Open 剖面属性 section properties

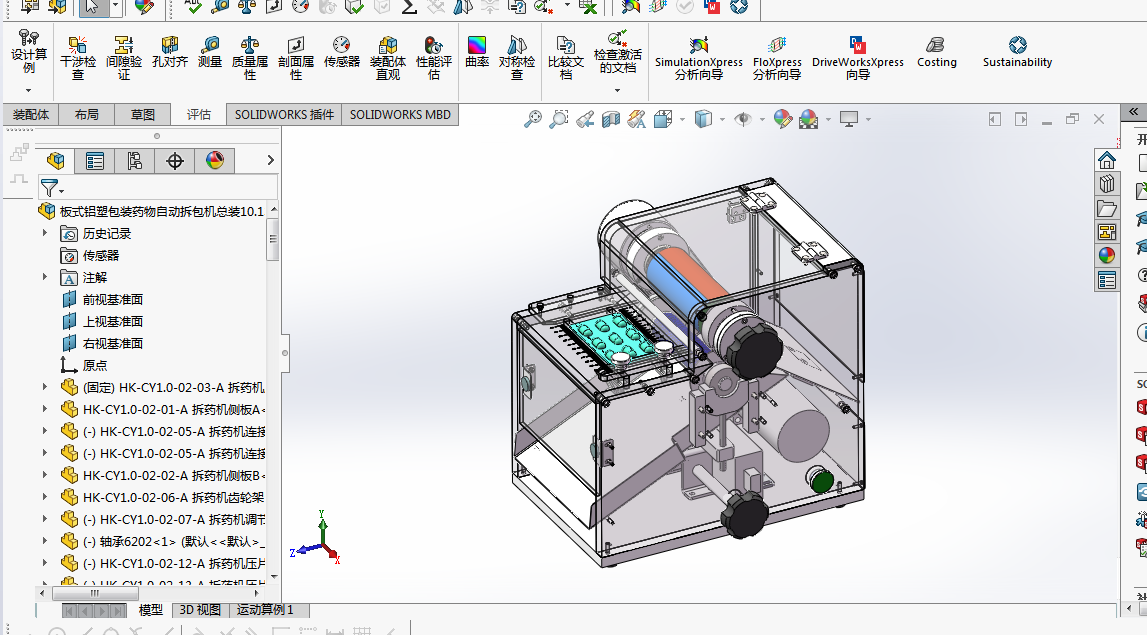click(296, 58)
